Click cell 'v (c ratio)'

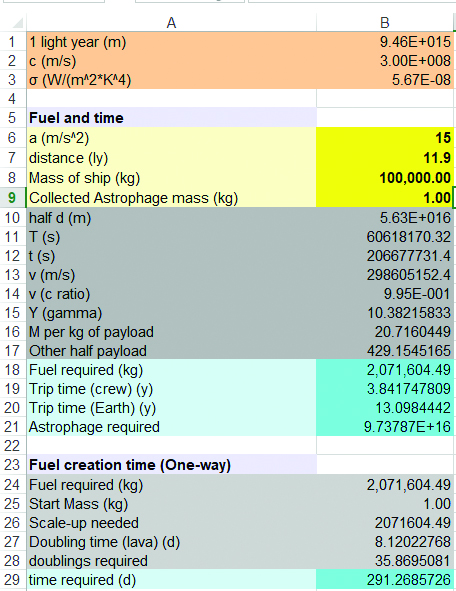(x=171, y=294)
